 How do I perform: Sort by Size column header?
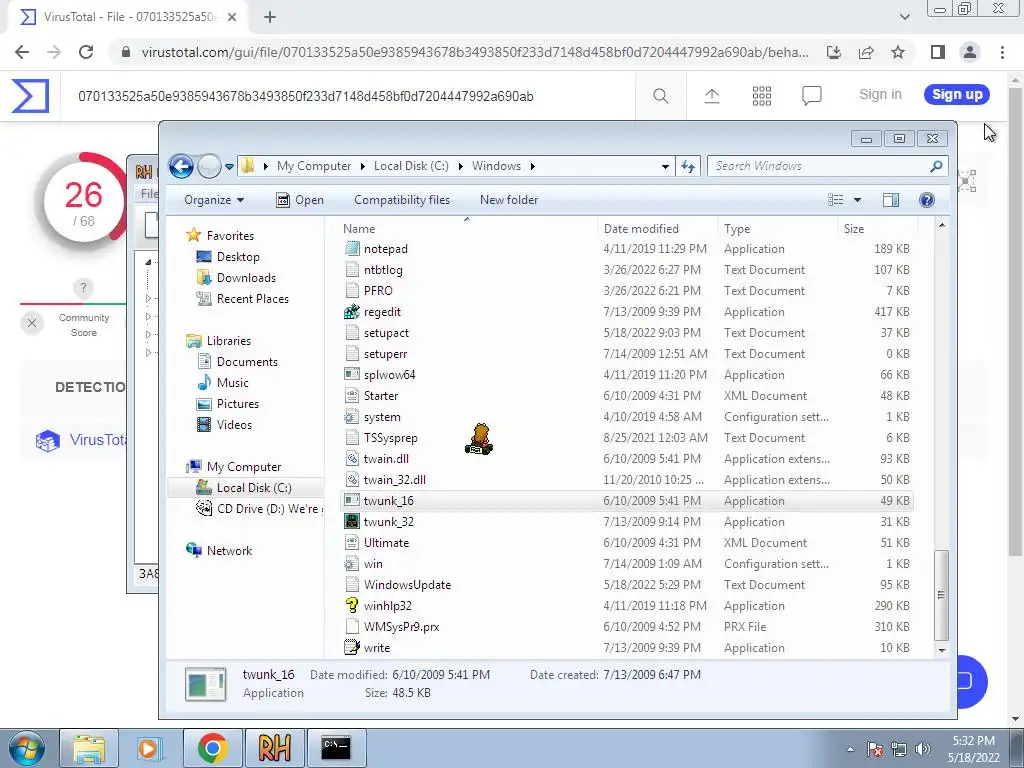pos(877,229)
